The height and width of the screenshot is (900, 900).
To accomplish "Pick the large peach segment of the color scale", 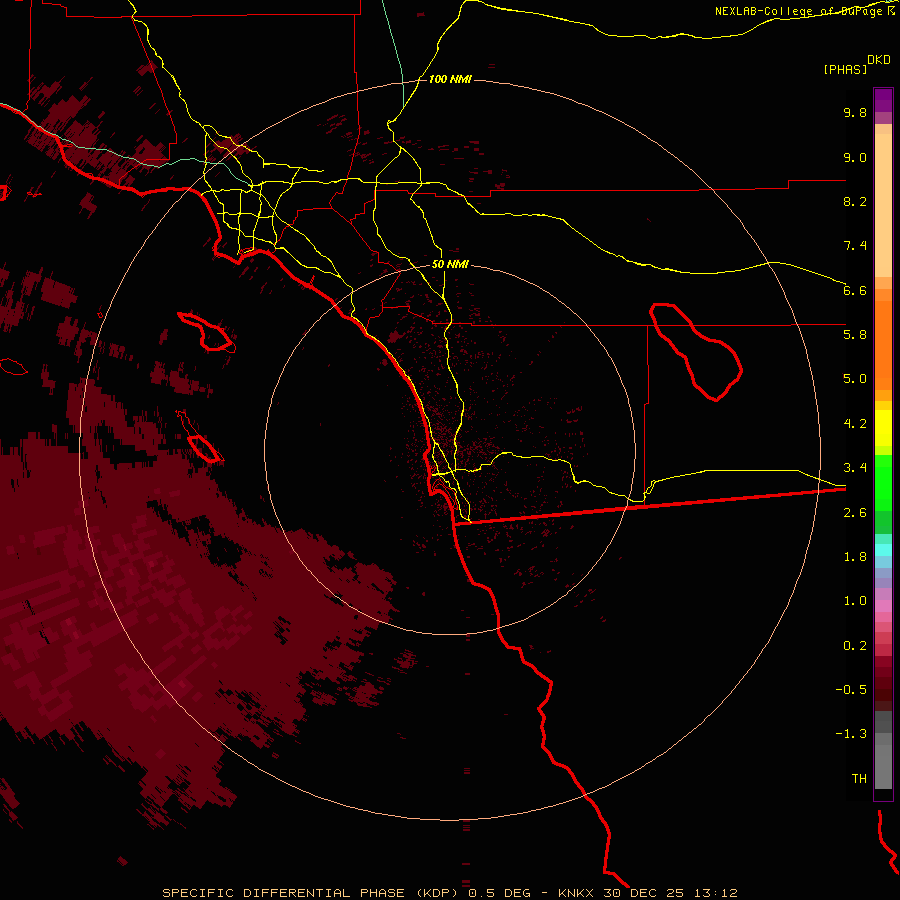I will point(883,205).
